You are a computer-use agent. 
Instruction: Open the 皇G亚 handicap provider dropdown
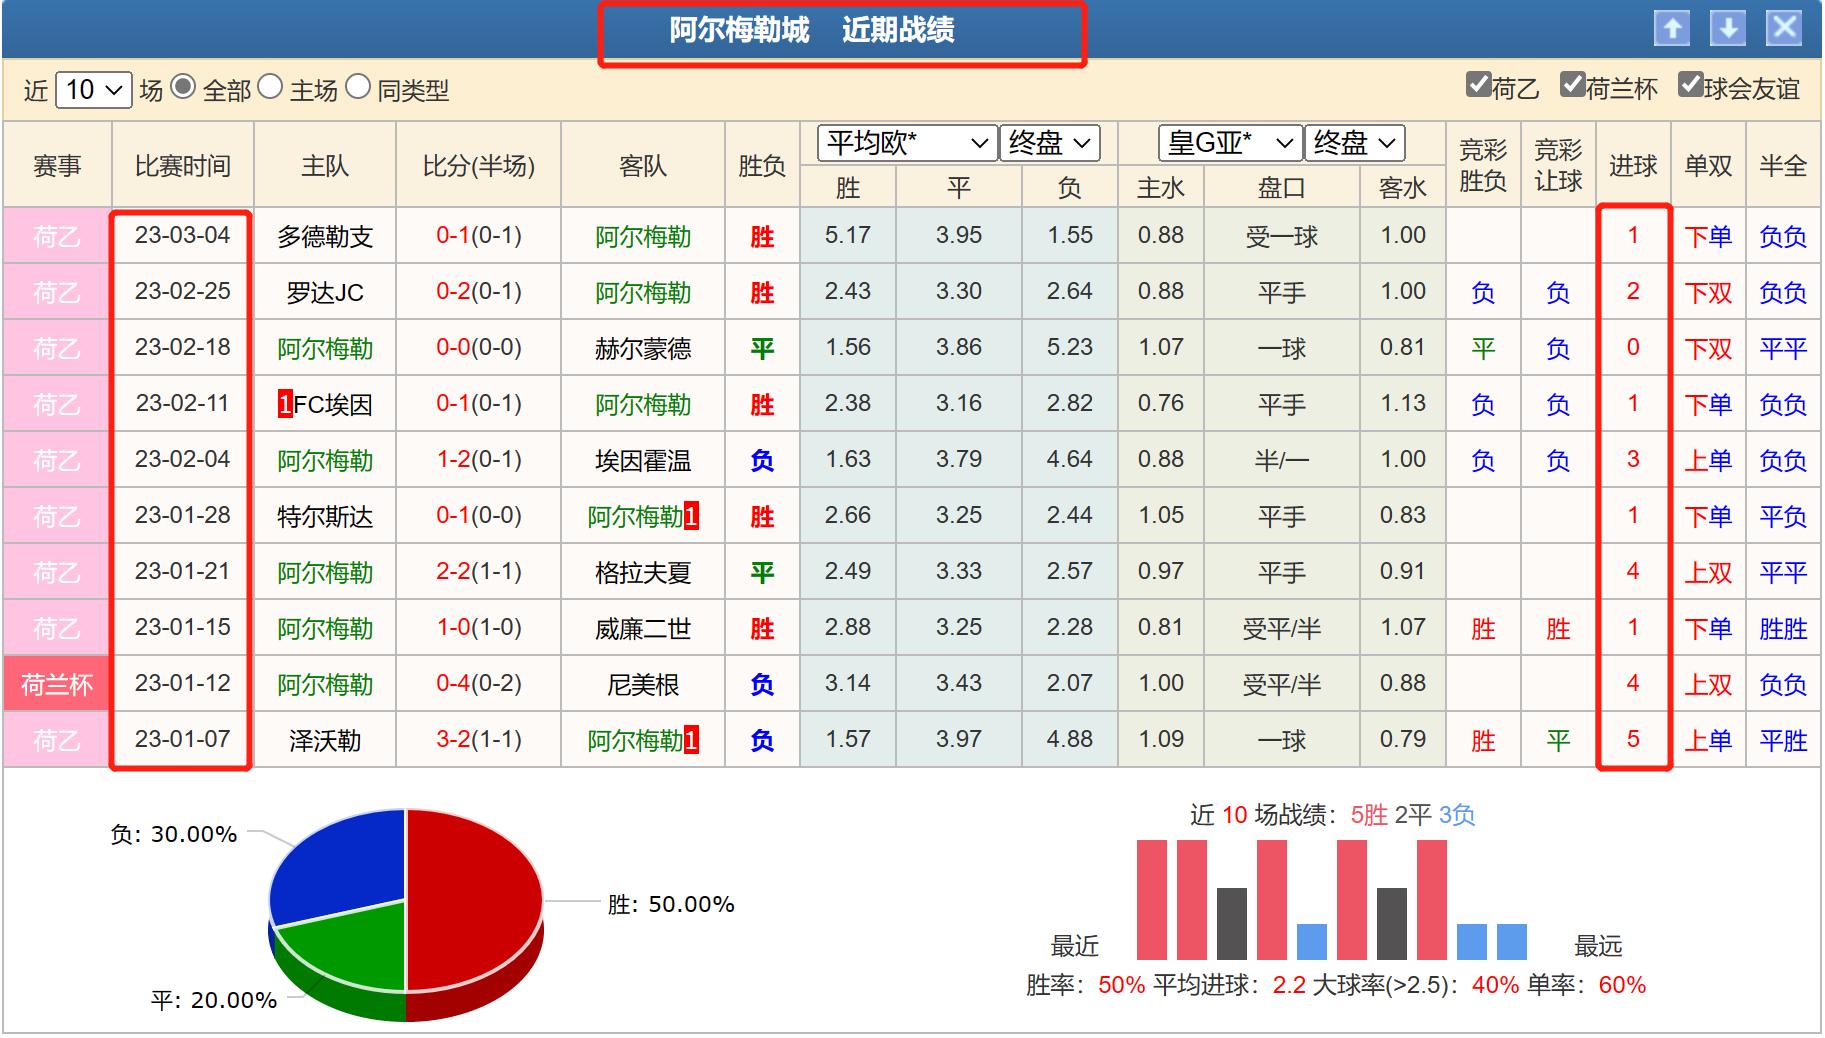(x=1227, y=143)
